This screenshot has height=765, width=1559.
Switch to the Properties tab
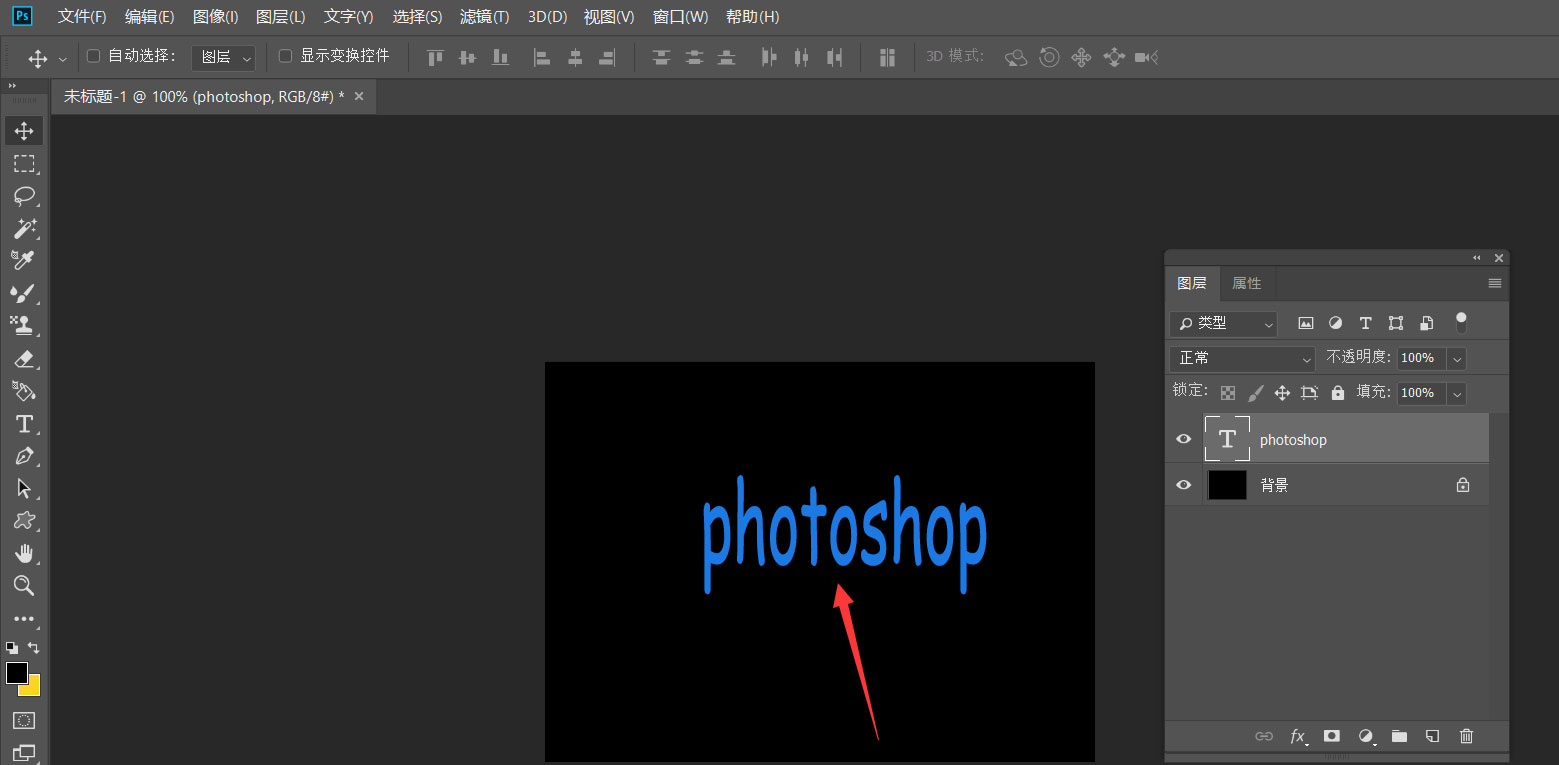(1246, 283)
